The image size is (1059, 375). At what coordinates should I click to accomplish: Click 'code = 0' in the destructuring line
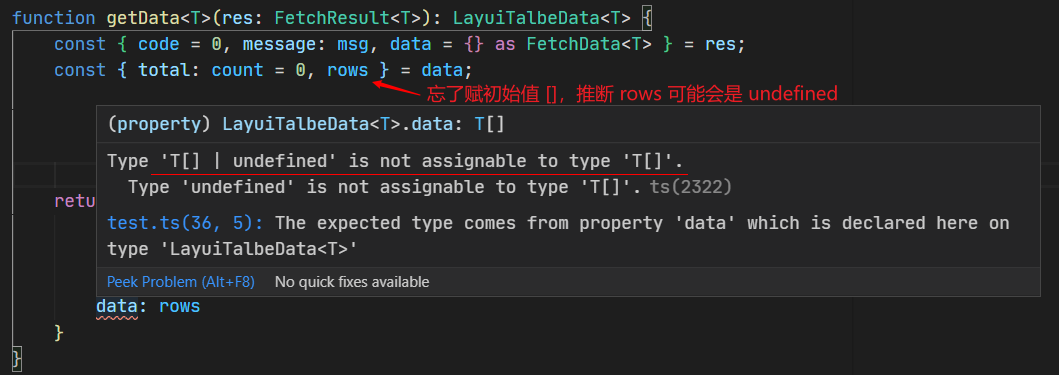coord(180,45)
